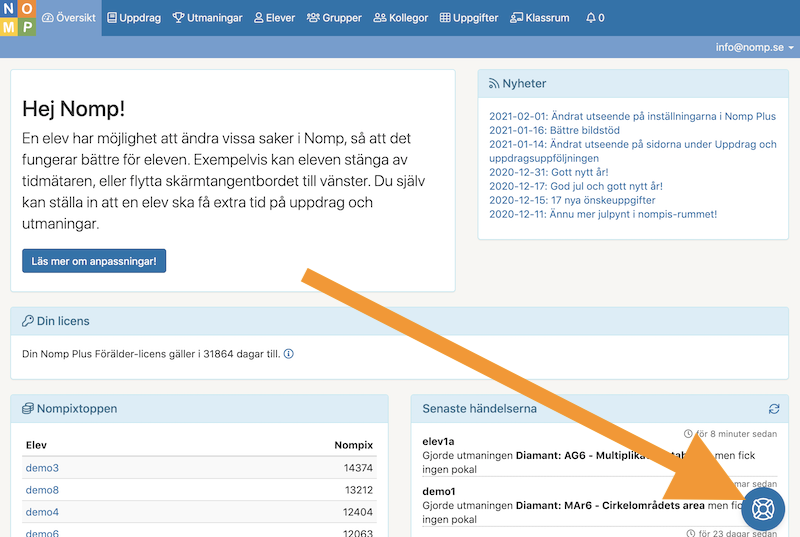Refresh the Senaste händelserna panel
The height and width of the screenshot is (537, 800).
(x=774, y=408)
